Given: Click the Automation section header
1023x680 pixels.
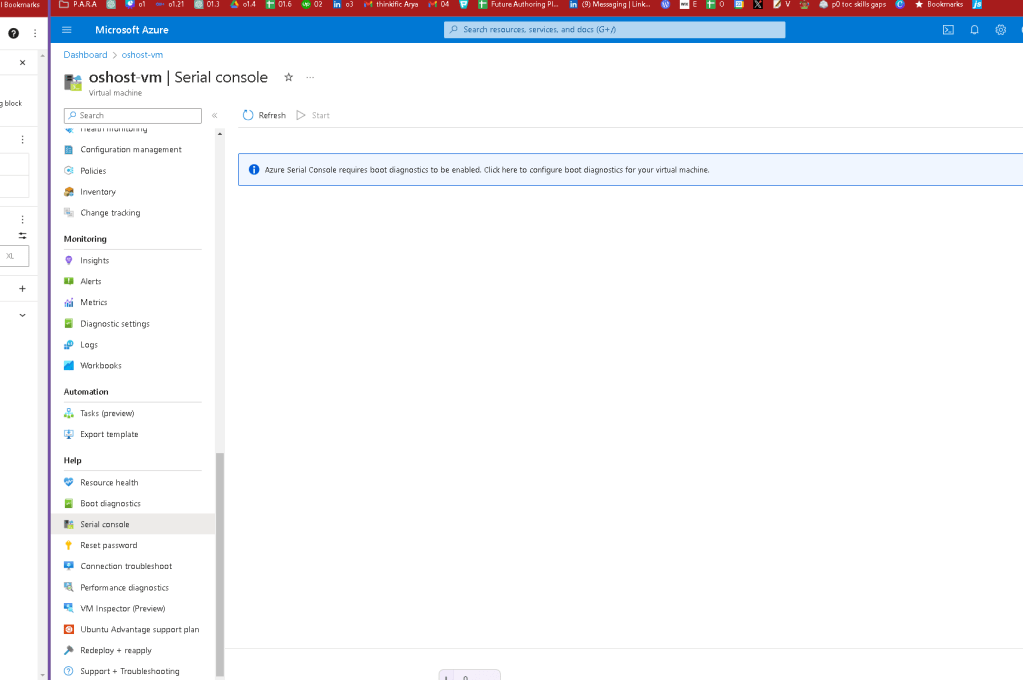Looking at the screenshot, I should tap(86, 392).
